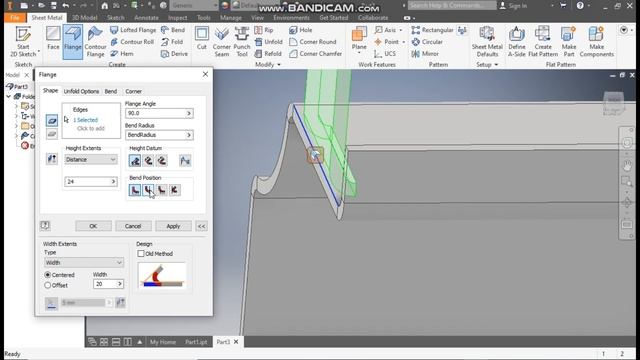Choose first Height Datum option
The image size is (640, 360).
(x=135, y=160)
